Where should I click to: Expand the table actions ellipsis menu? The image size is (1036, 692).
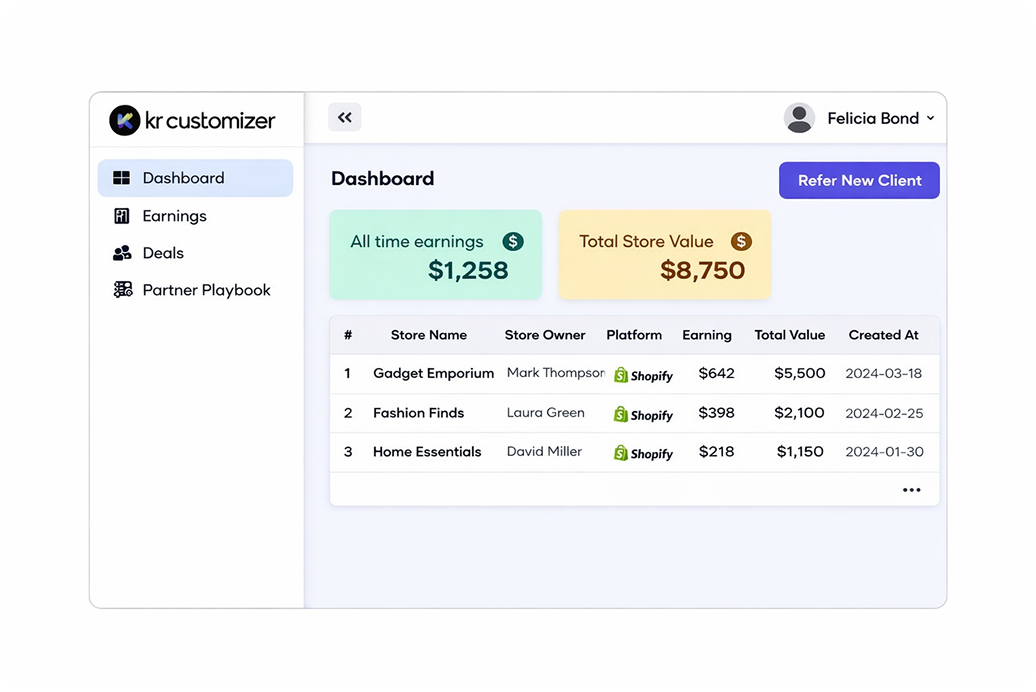911,489
